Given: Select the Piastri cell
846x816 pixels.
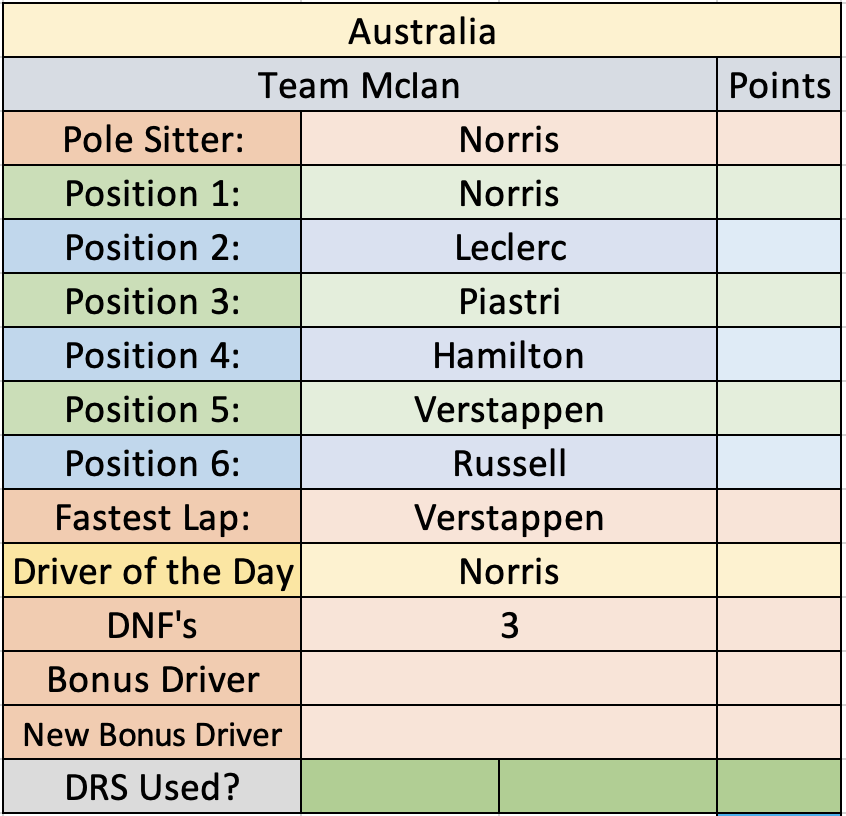Looking at the screenshot, I should [x=509, y=301].
